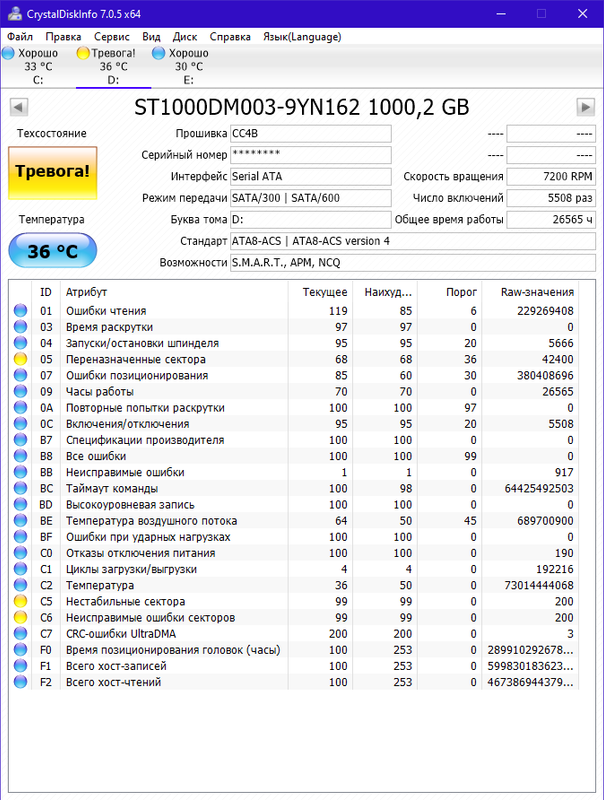Select drive C: status tab
This screenshot has width=604, height=800.
[38, 66]
